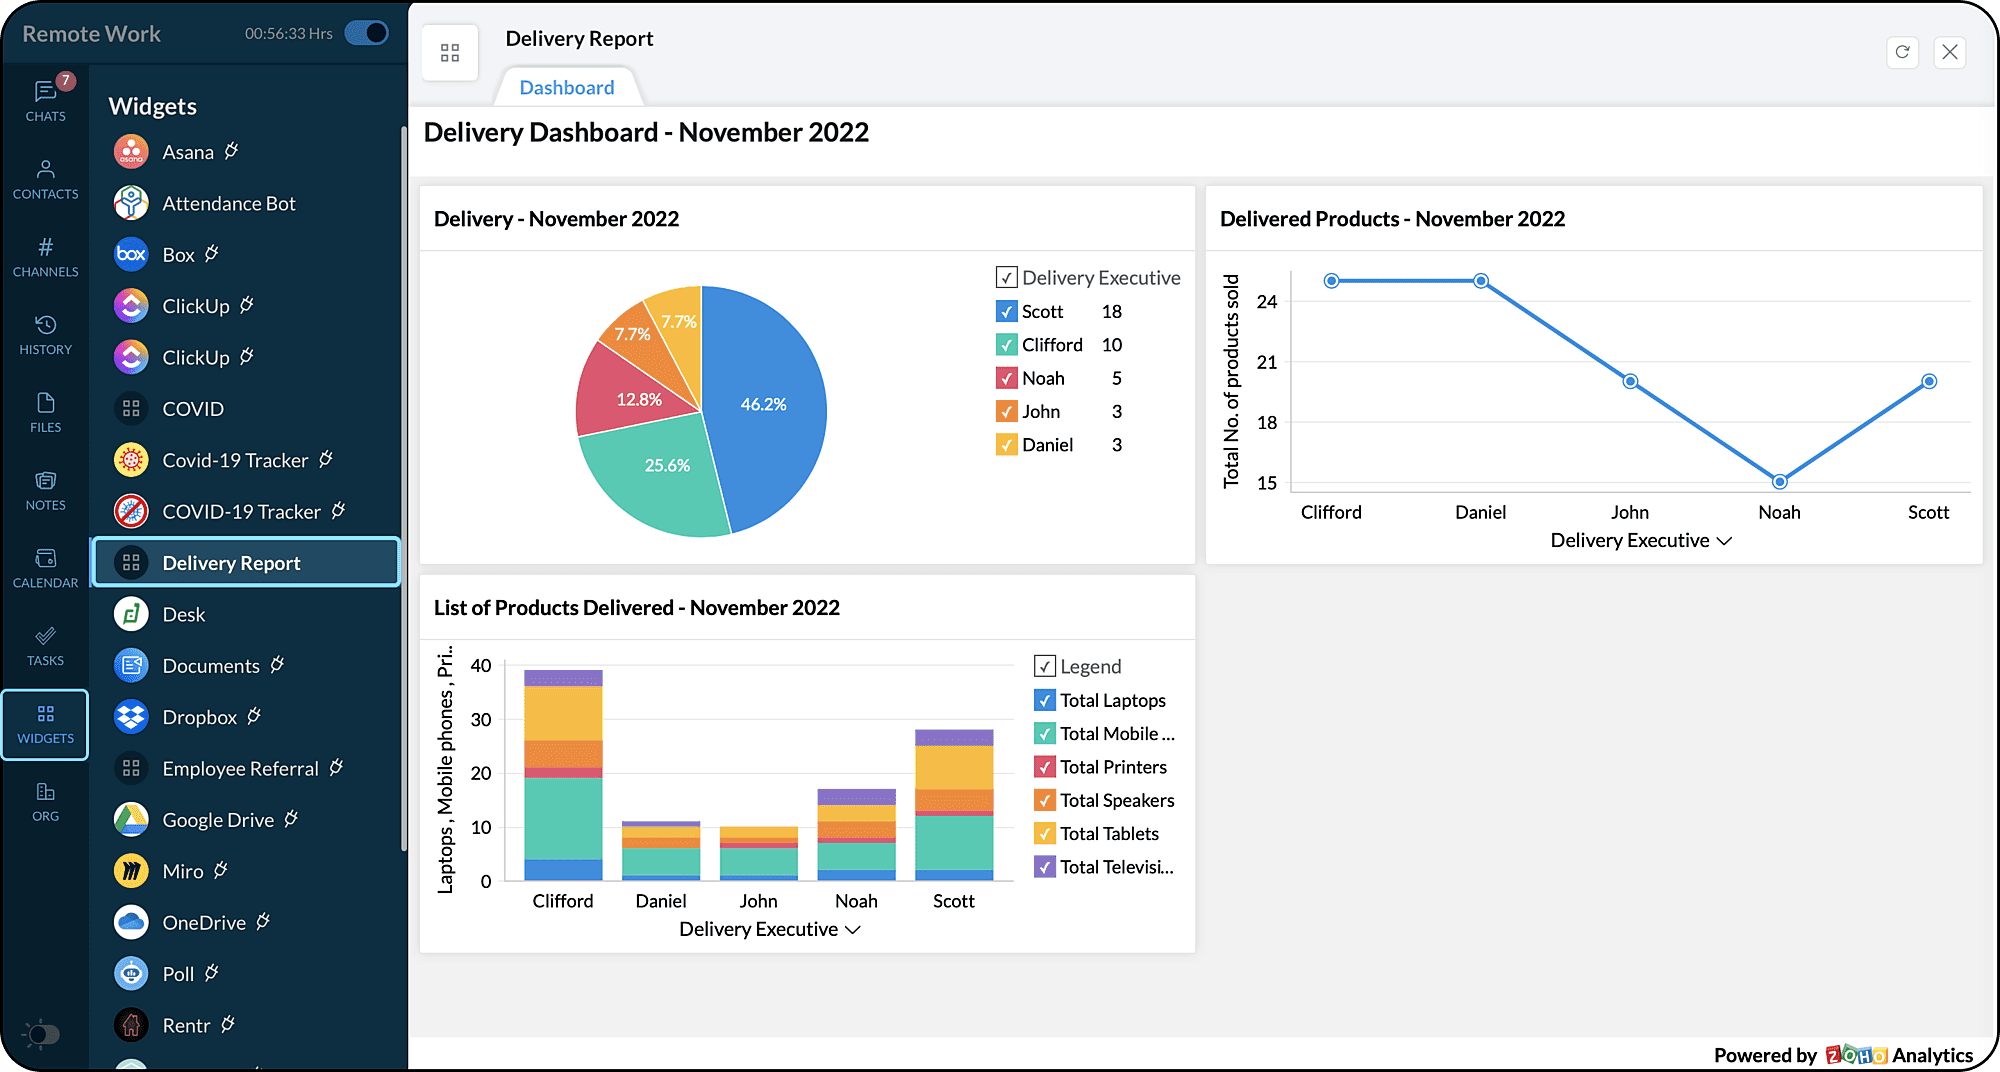2000x1072 pixels.
Task: Uncheck Scott in the Delivery Executive legend
Action: click(x=1007, y=311)
